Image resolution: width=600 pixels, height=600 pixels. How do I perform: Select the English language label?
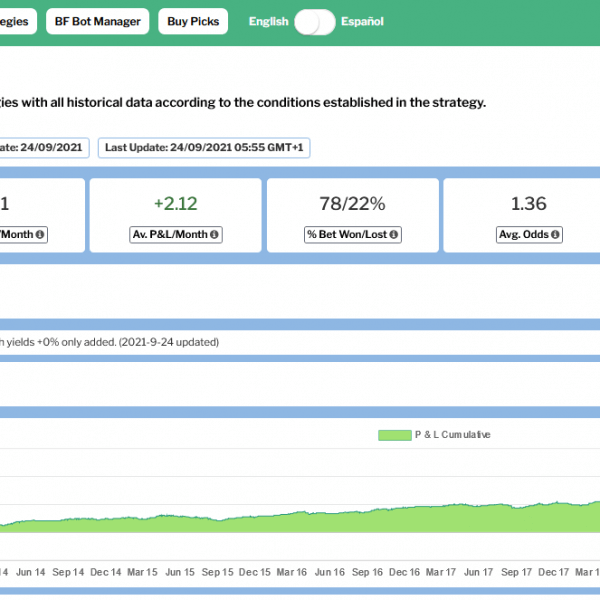point(269,21)
